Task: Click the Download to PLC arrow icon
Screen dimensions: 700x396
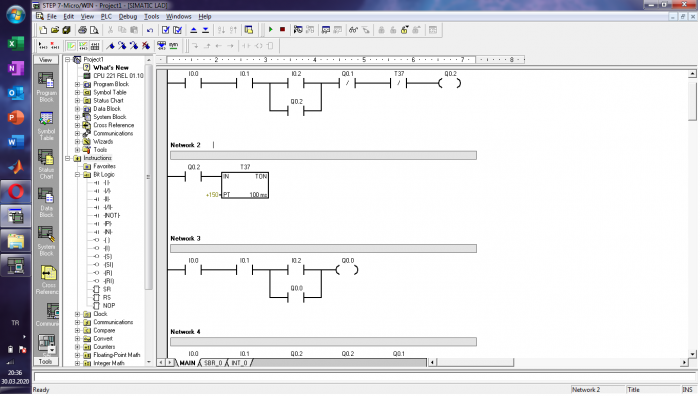Action: click(205, 30)
